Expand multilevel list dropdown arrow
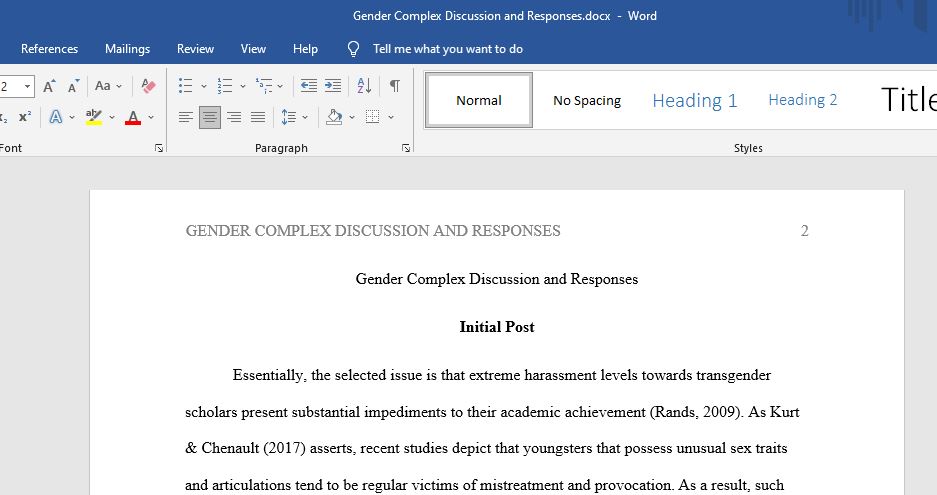The width and height of the screenshot is (937, 495). [x=280, y=86]
